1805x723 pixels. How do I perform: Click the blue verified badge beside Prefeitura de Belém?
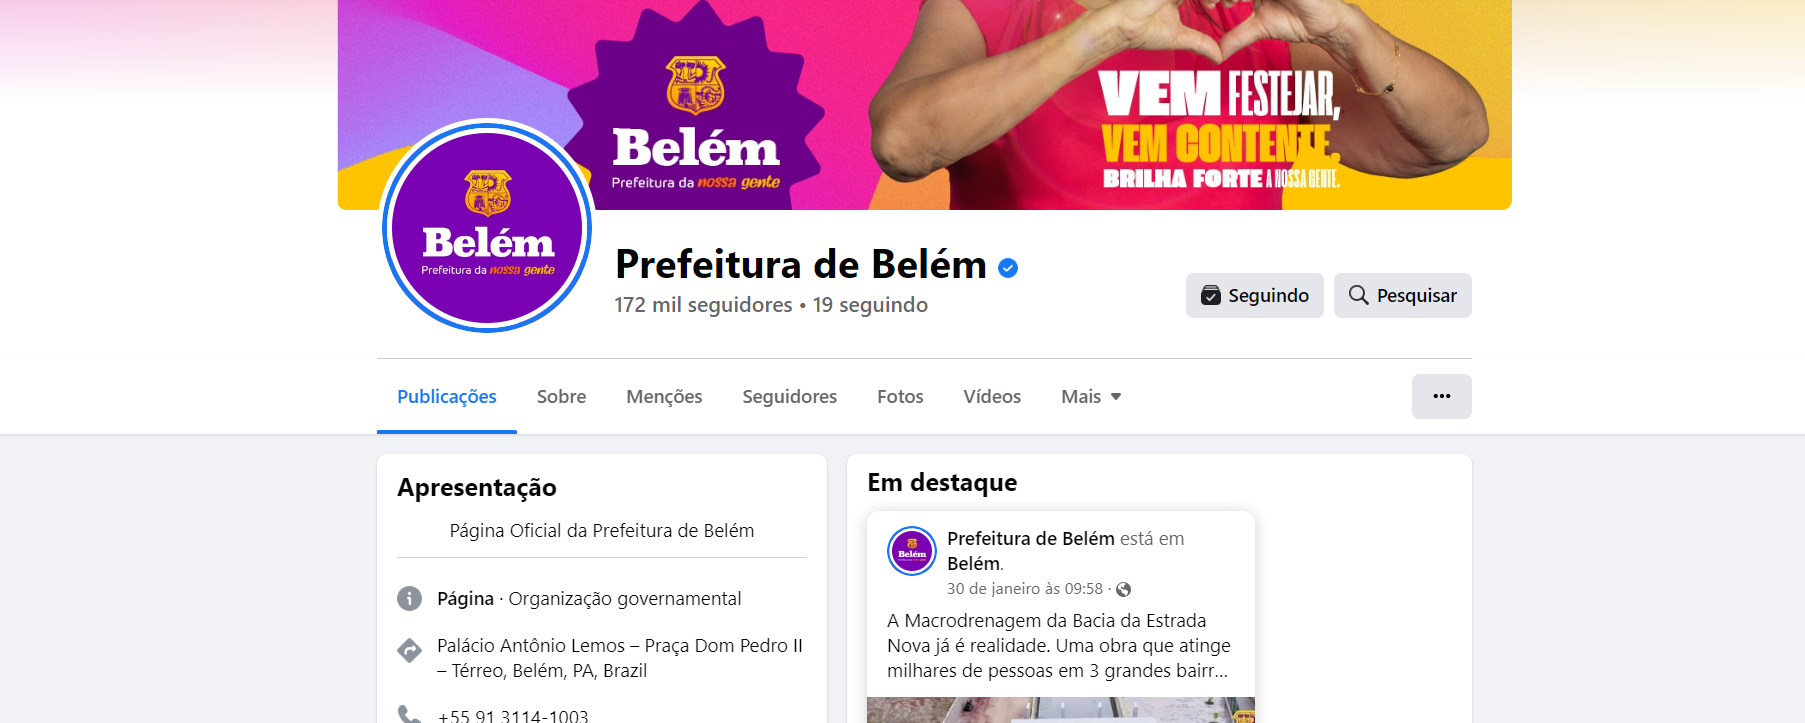pyautogui.click(x=1008, y=267)
